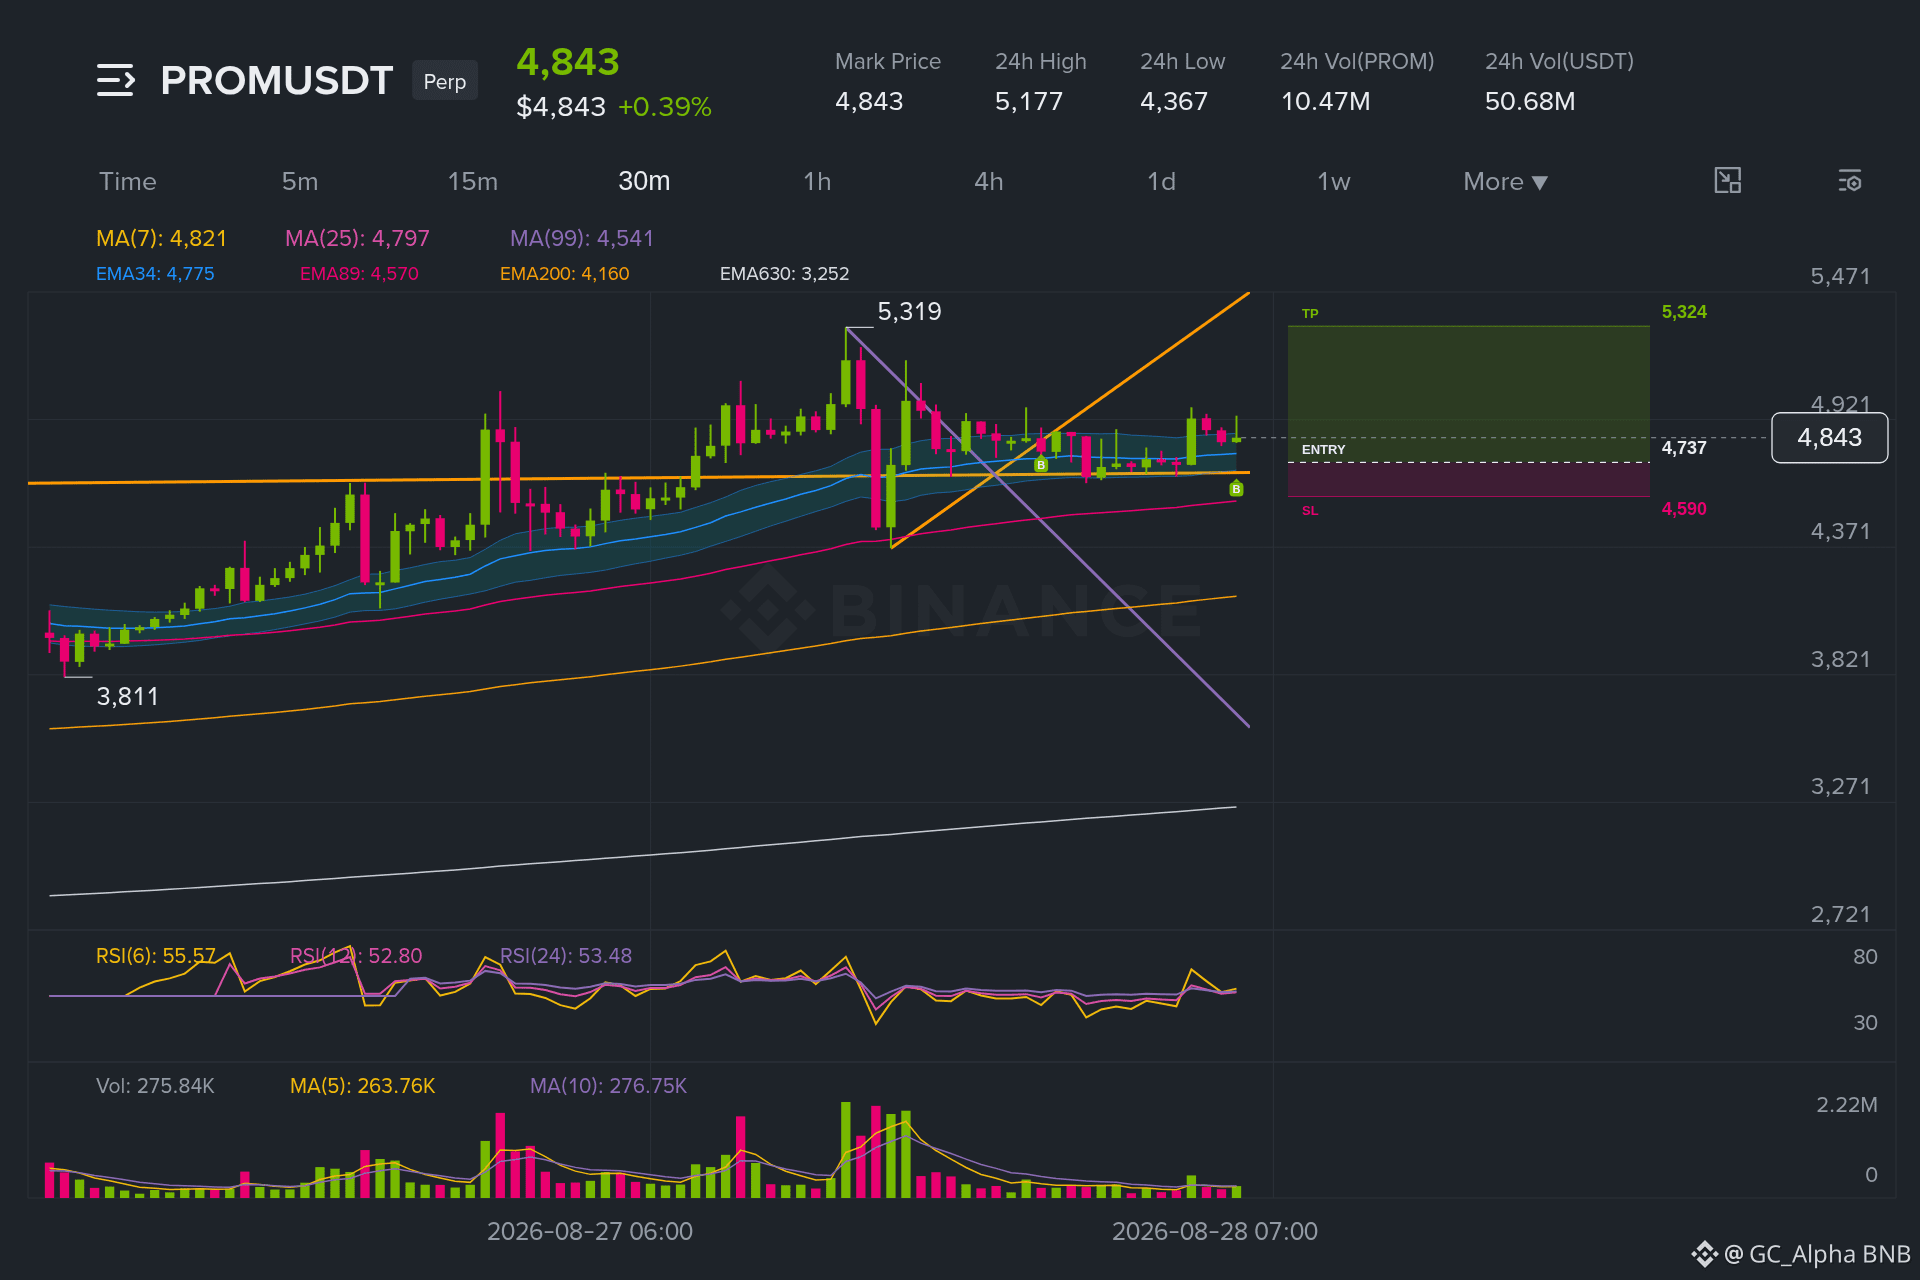
Task: Click the EMA630: 3,252 label
Action: click(x=784, y=274)
